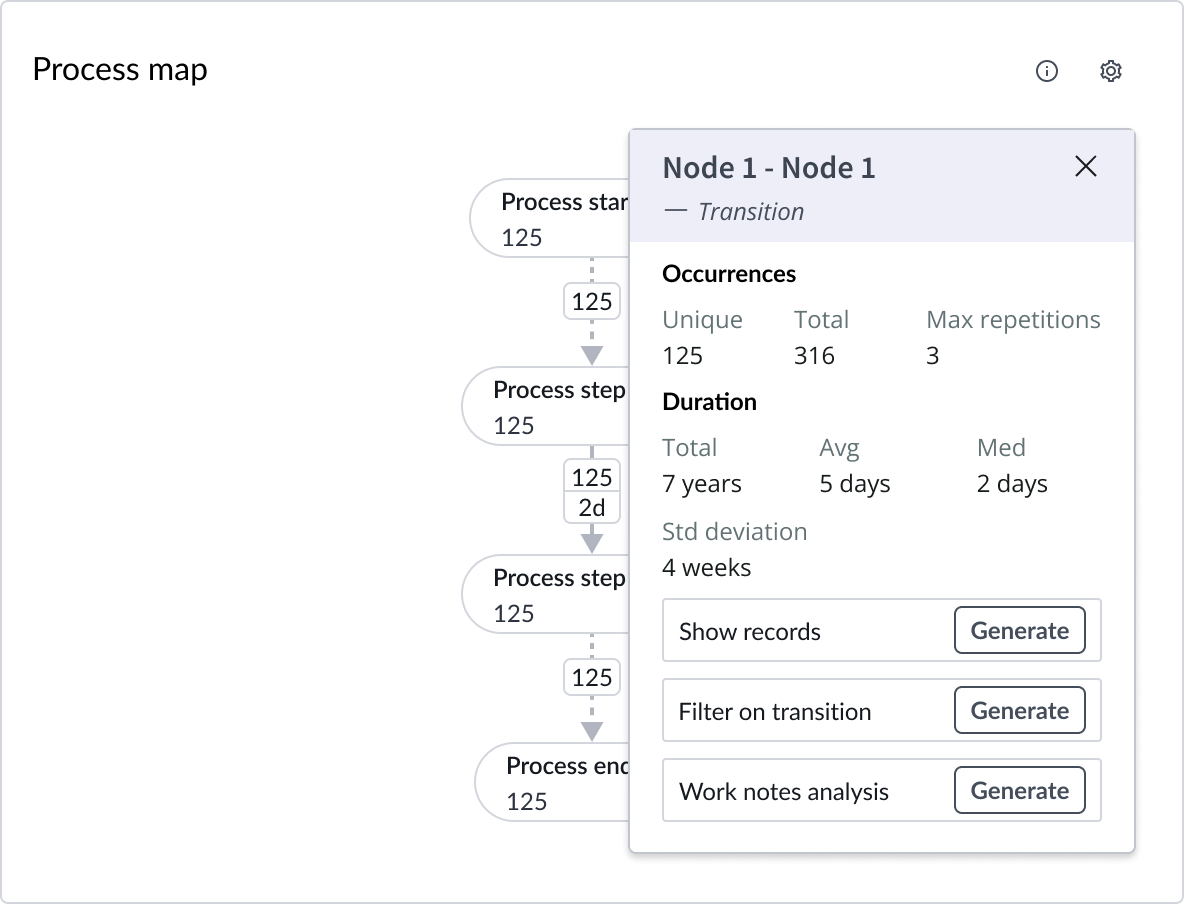This screenshot has height=904, width=1184.
Task: Click the dash icon before Transition
Action: coord(675,212)
